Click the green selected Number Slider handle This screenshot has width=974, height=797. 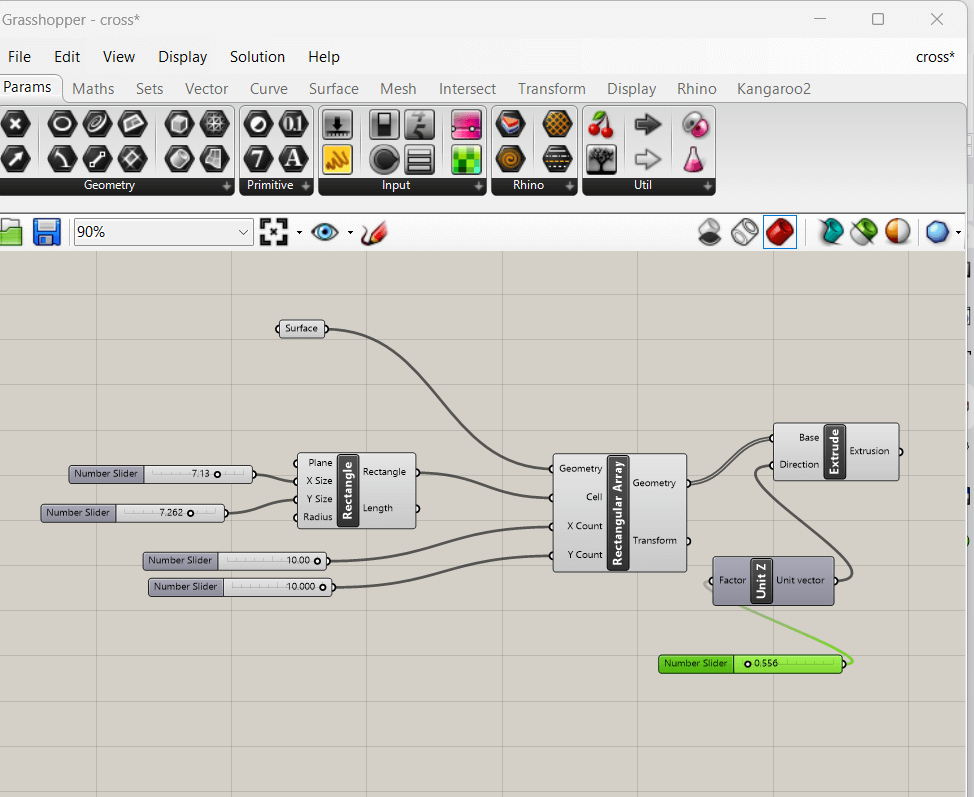[747, 664]
